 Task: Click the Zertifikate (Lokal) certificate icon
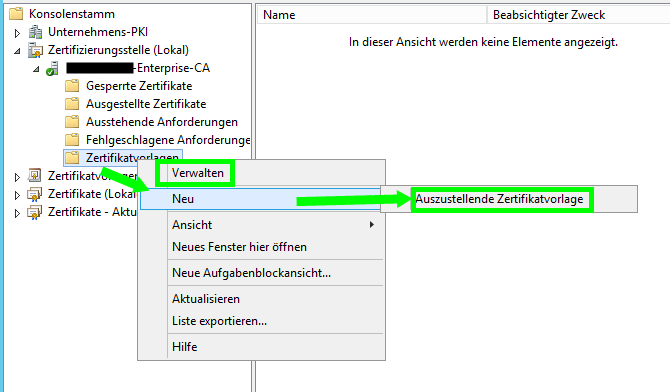tap(35, 194)
